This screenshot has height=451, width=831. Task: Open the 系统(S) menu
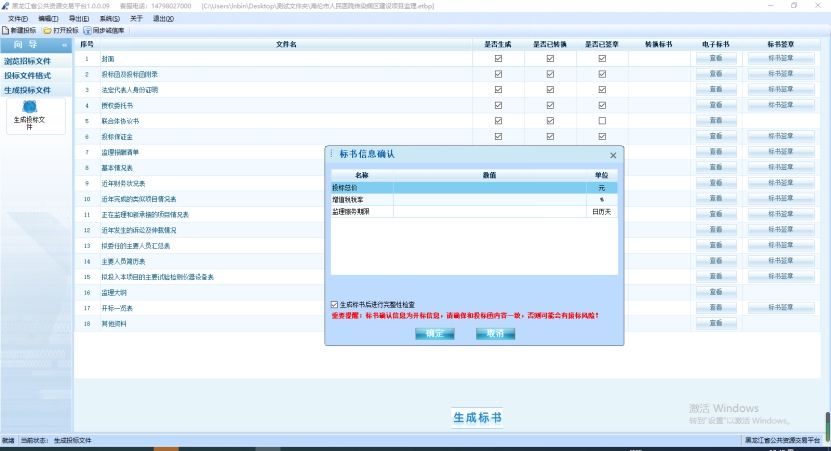(109, 18)
